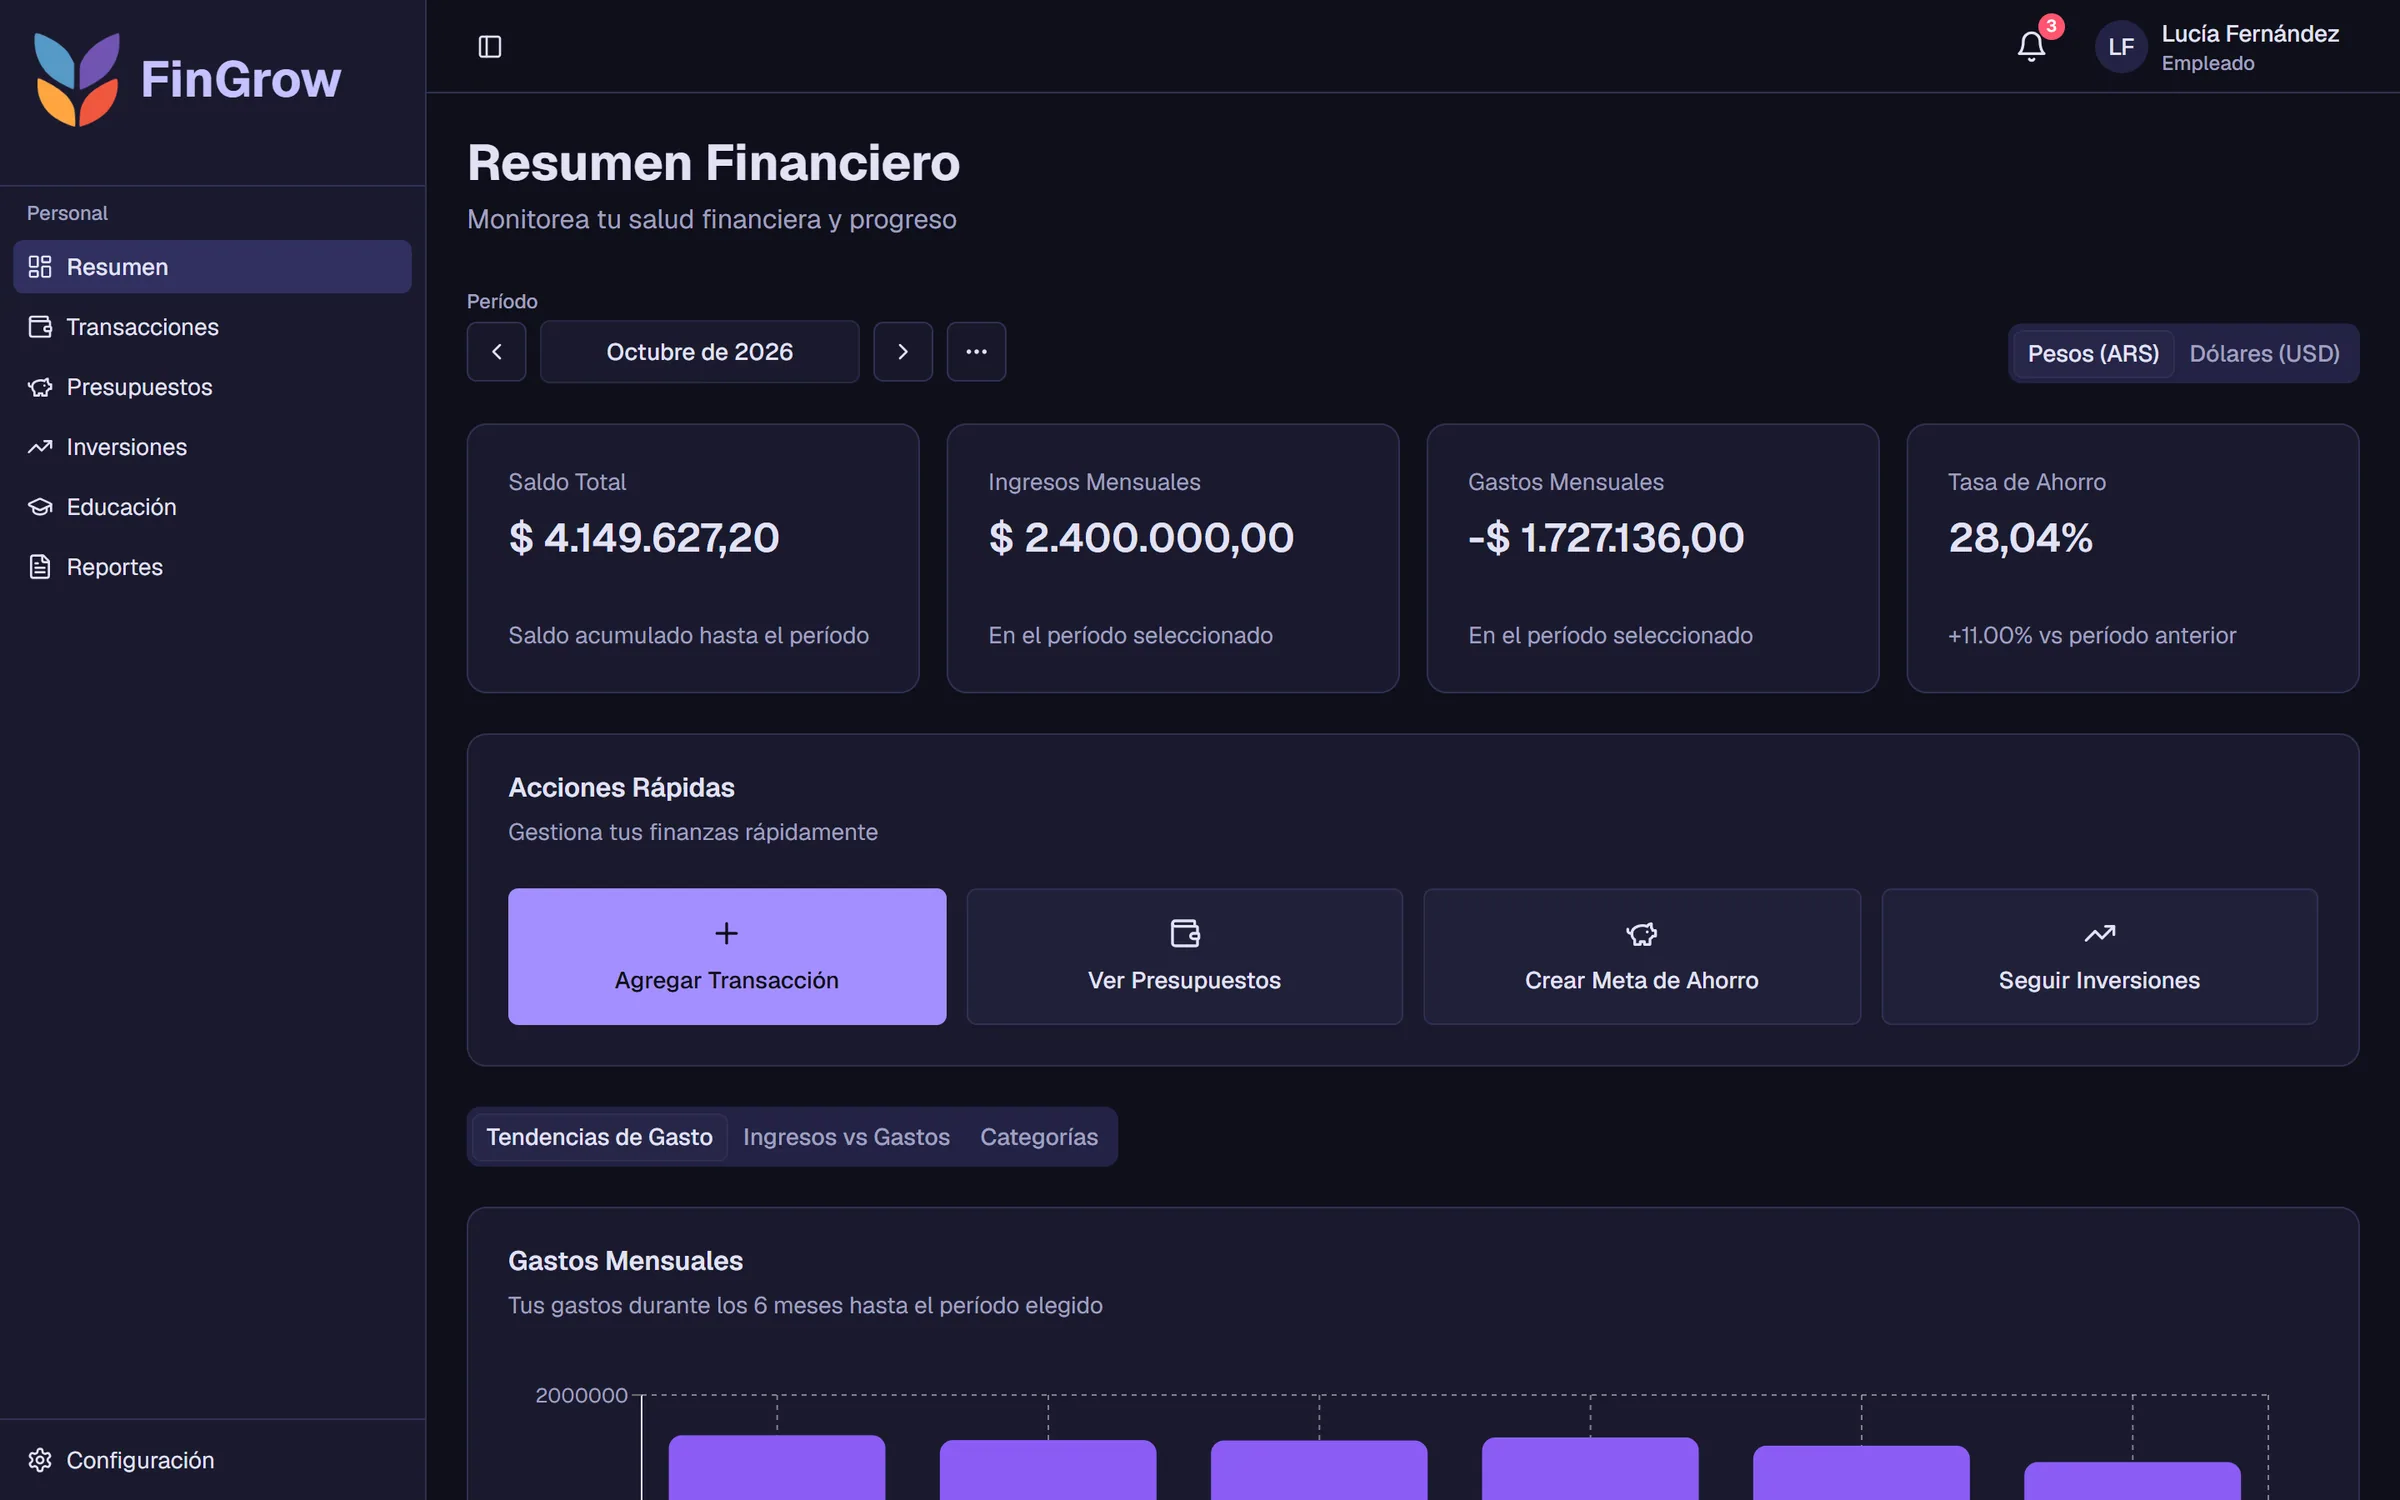Click the trend arrow icon in Seguir Inversiones

(x=2099, y=933)
